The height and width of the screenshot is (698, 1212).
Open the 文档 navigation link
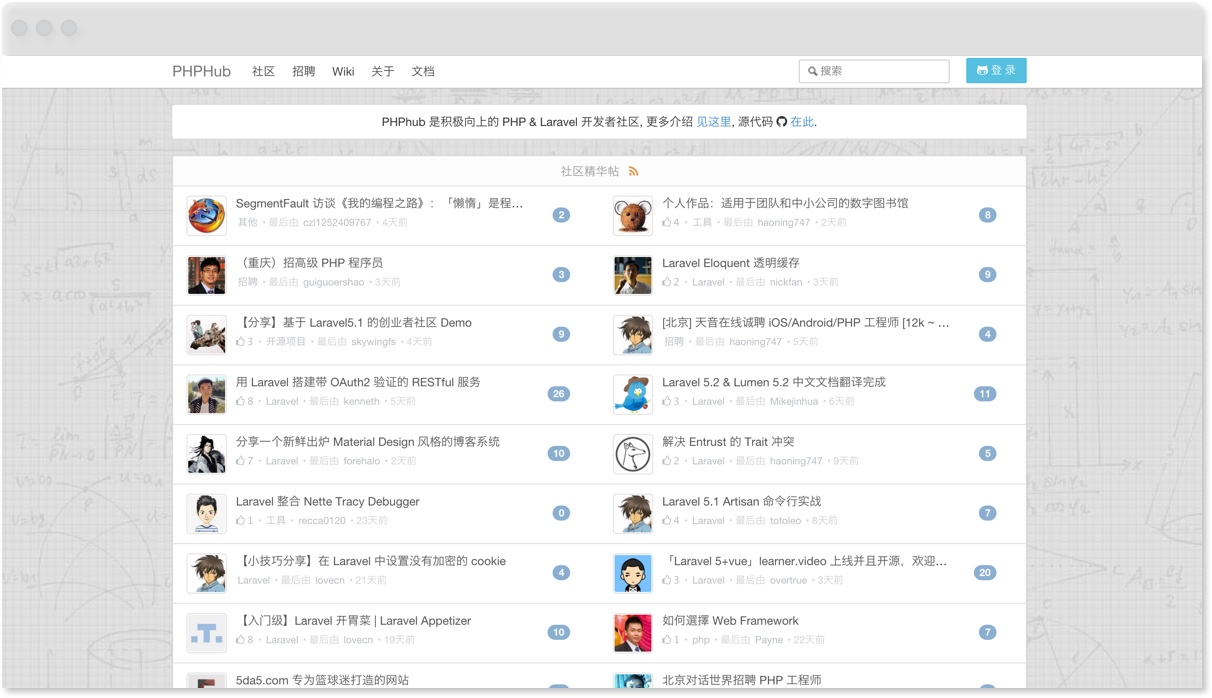coord(423,72)
